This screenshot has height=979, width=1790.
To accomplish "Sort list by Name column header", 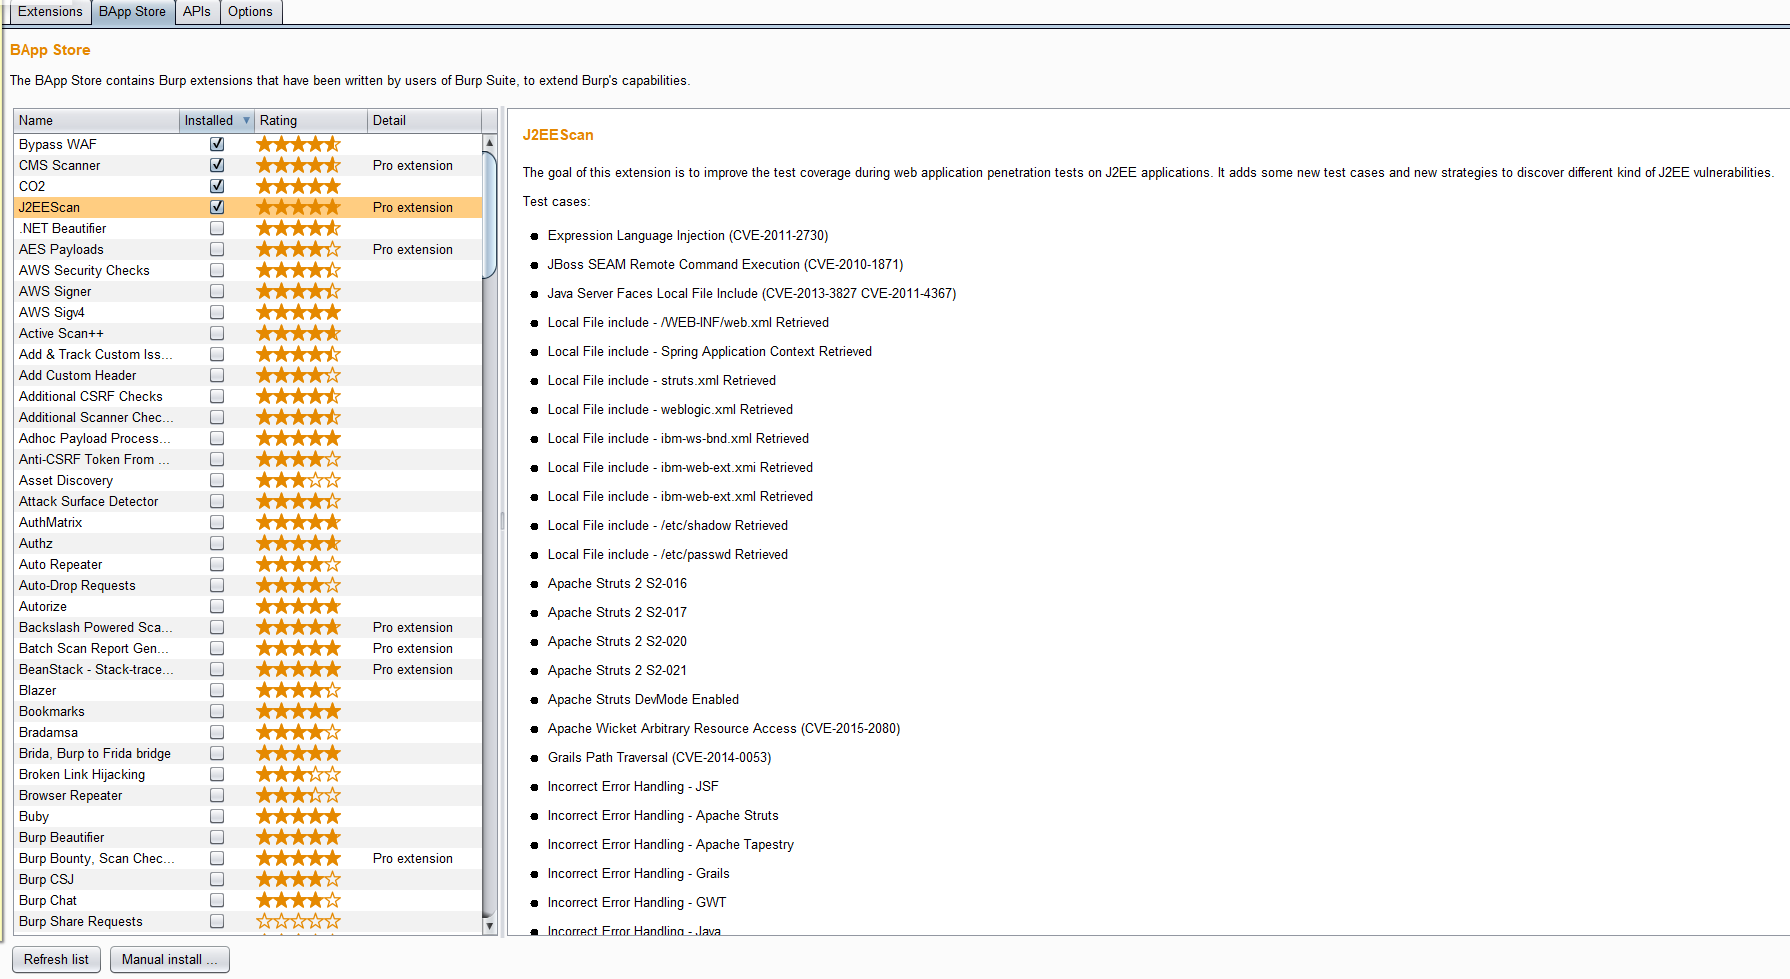I will click(96, 120).
